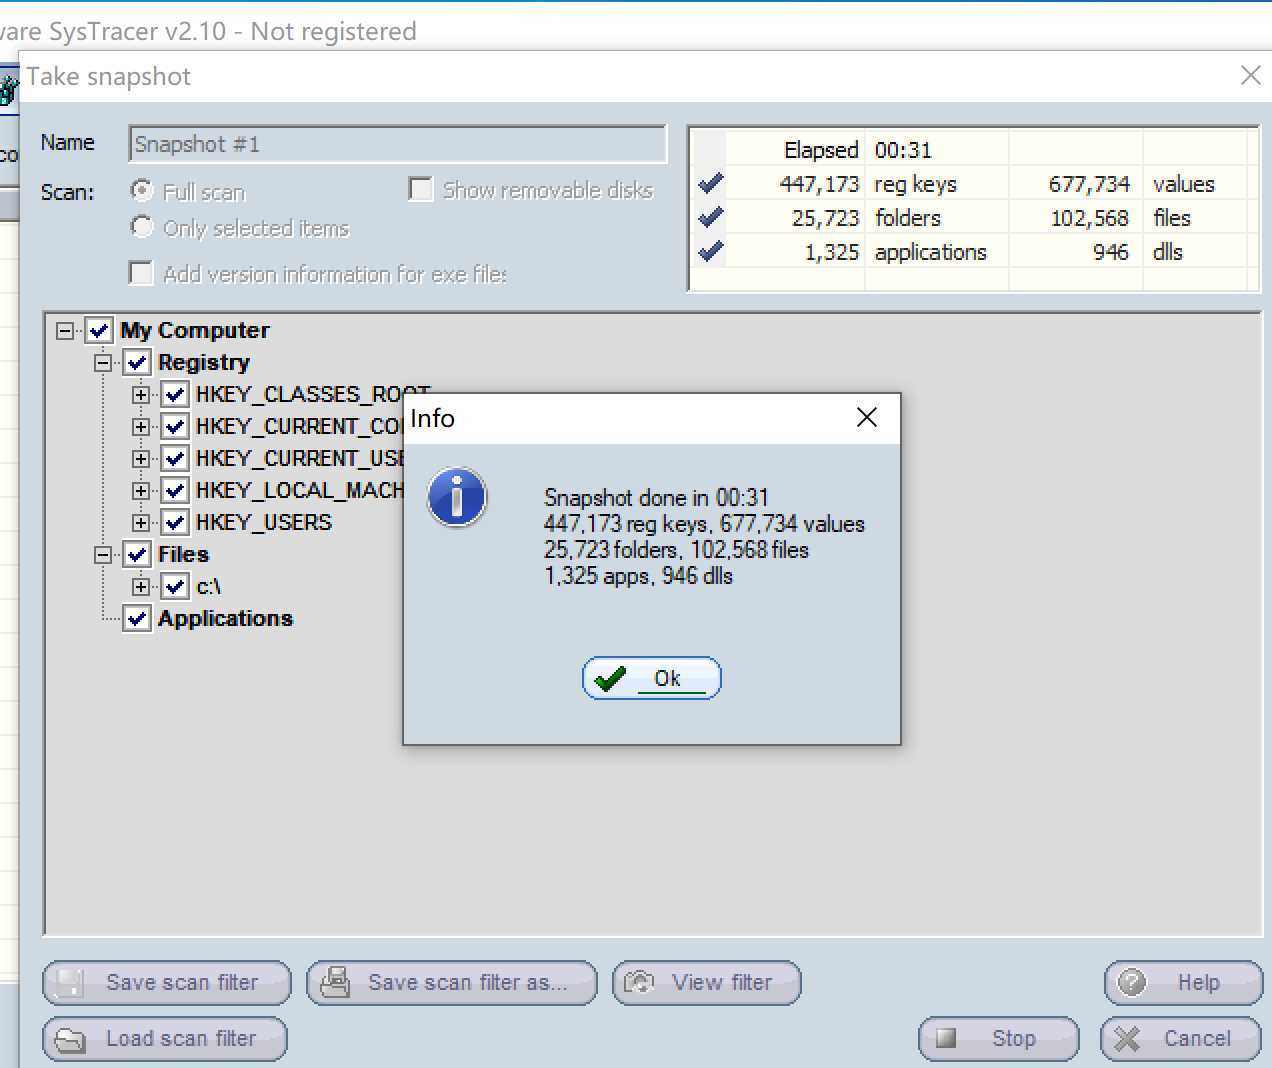Click the check mark beside reg keys row
The image size is (1272, 1068).
[711, 183]
